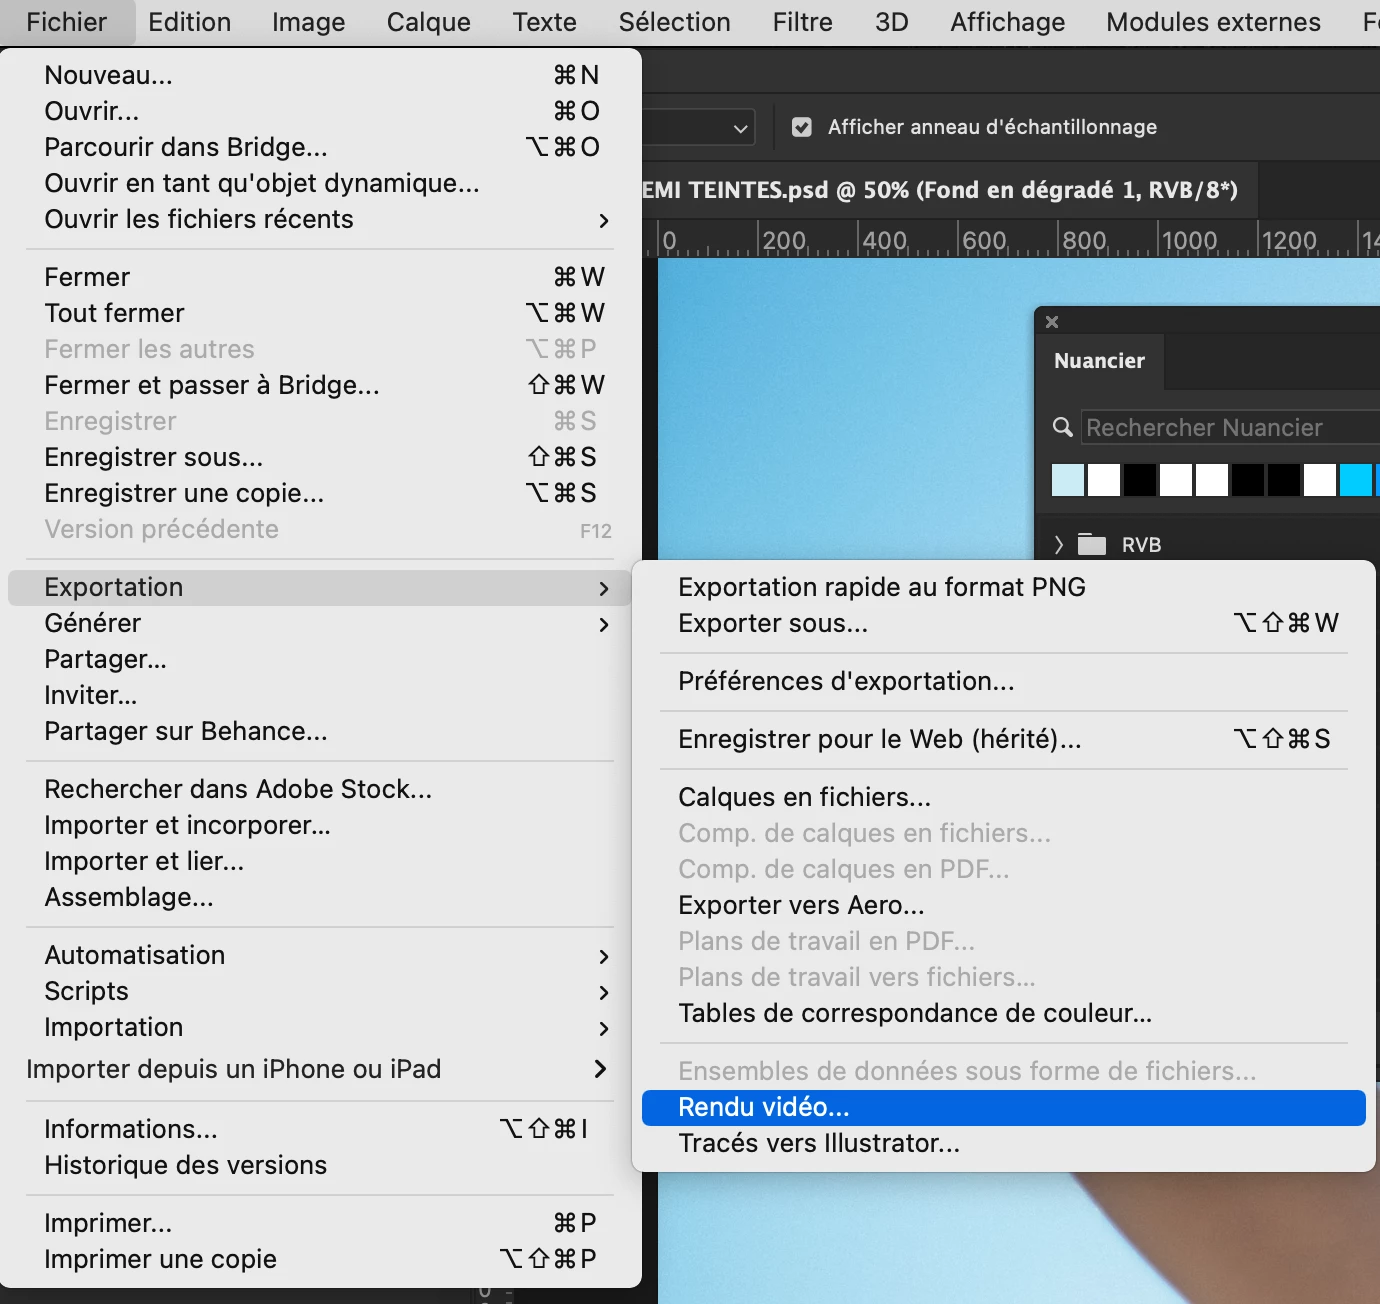This screenshot has height=1304, width=1380.
Task: Pick the cyan swatch in Nuancier
Action: click(x=1356, y=480)
